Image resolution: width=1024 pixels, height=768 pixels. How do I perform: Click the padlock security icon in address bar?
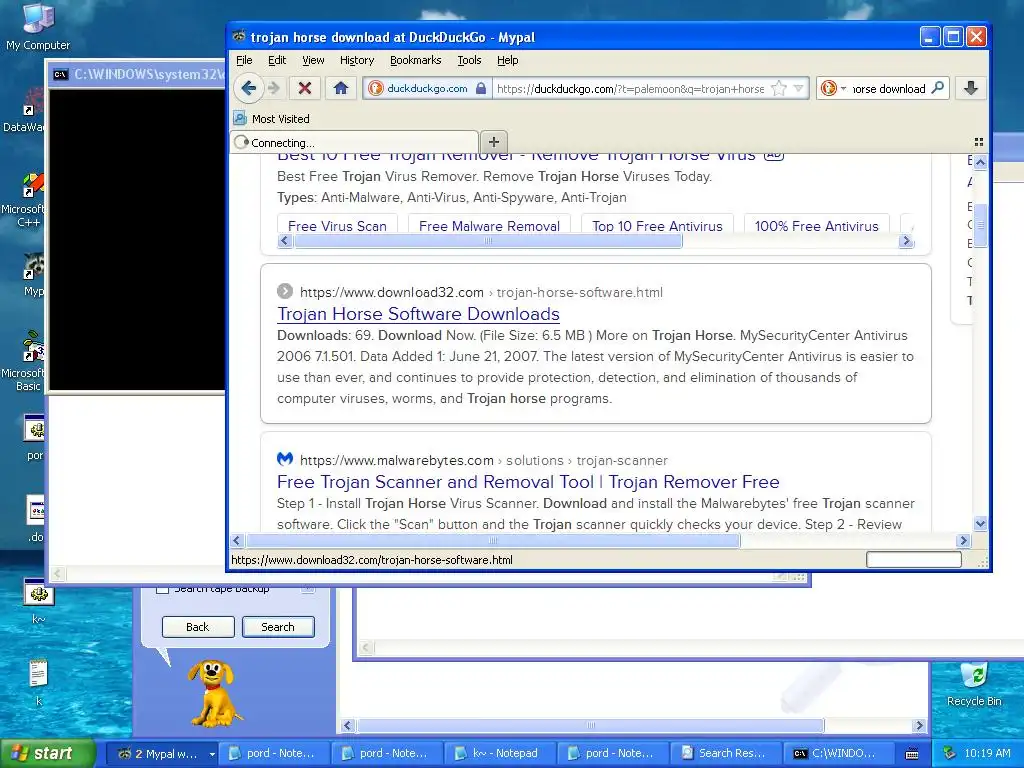point(481,88)
